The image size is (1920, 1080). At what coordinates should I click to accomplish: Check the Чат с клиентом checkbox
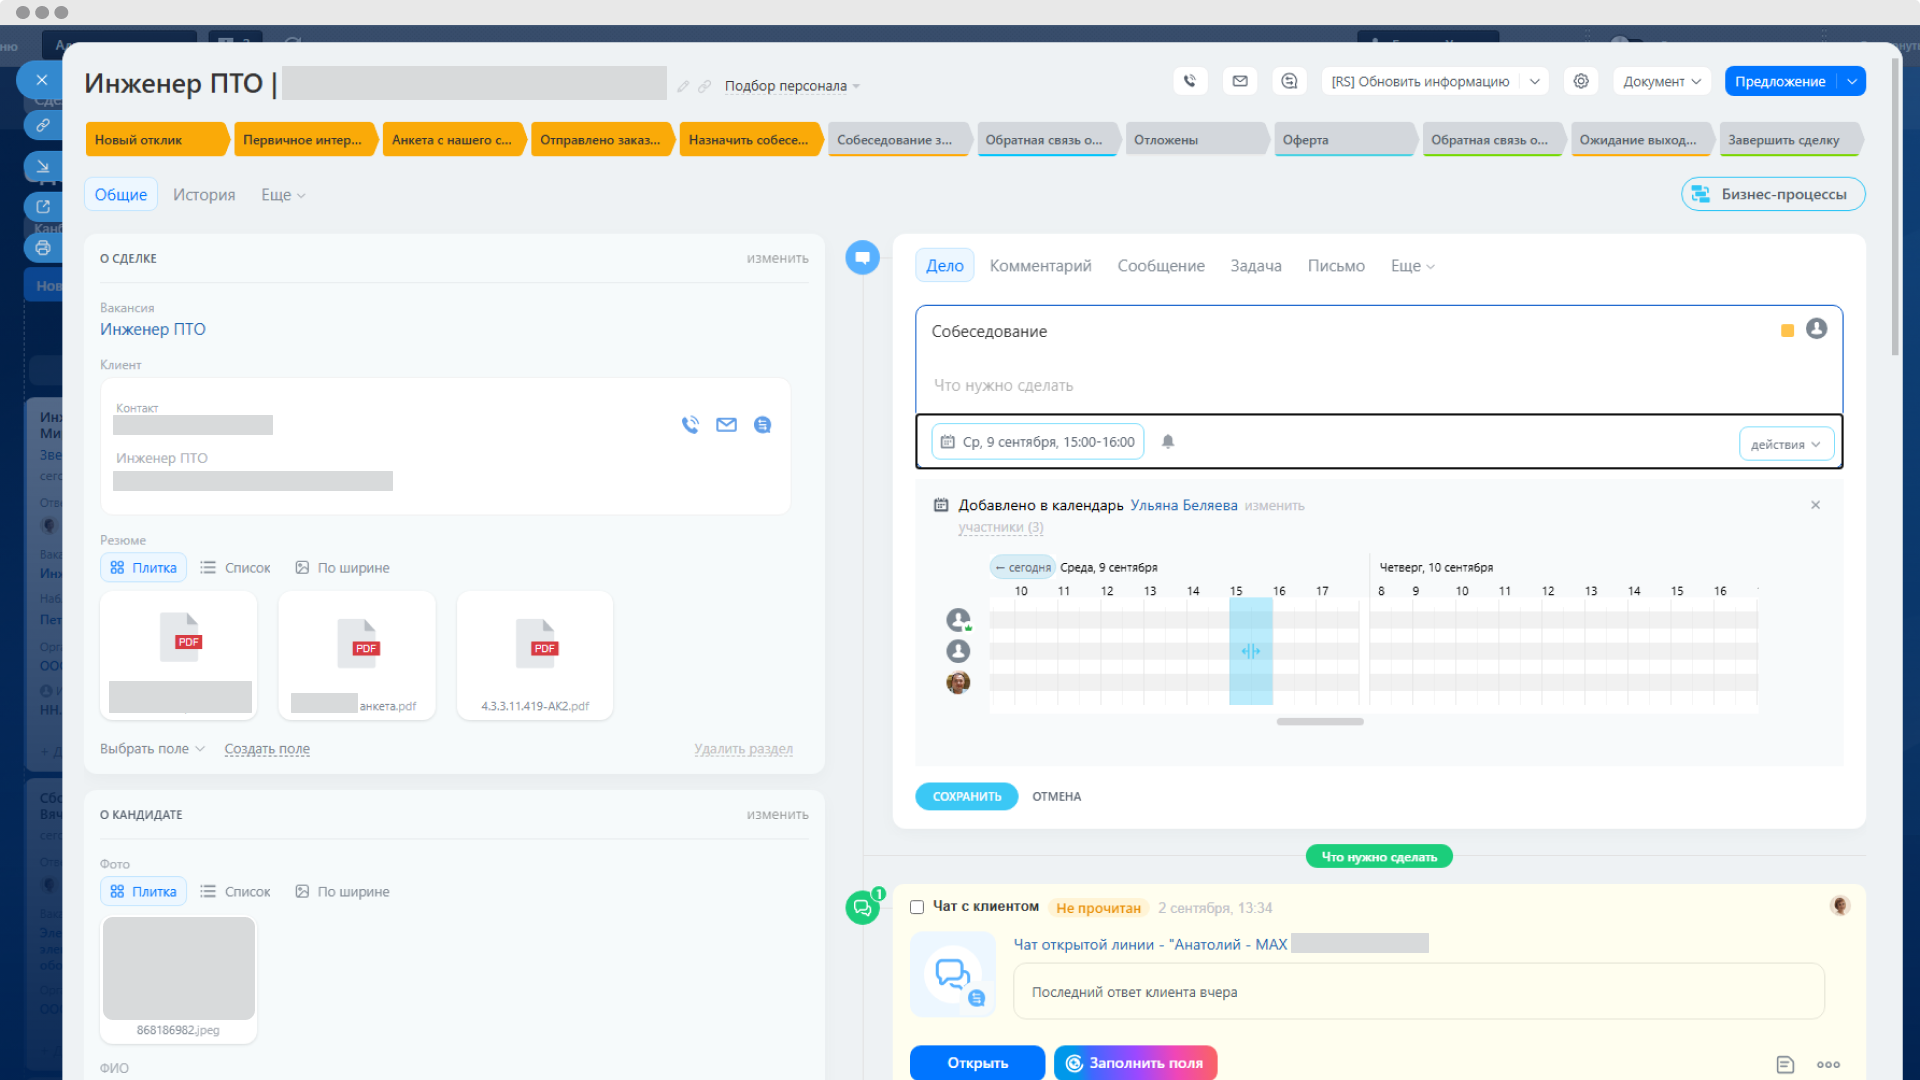(917, 907)
